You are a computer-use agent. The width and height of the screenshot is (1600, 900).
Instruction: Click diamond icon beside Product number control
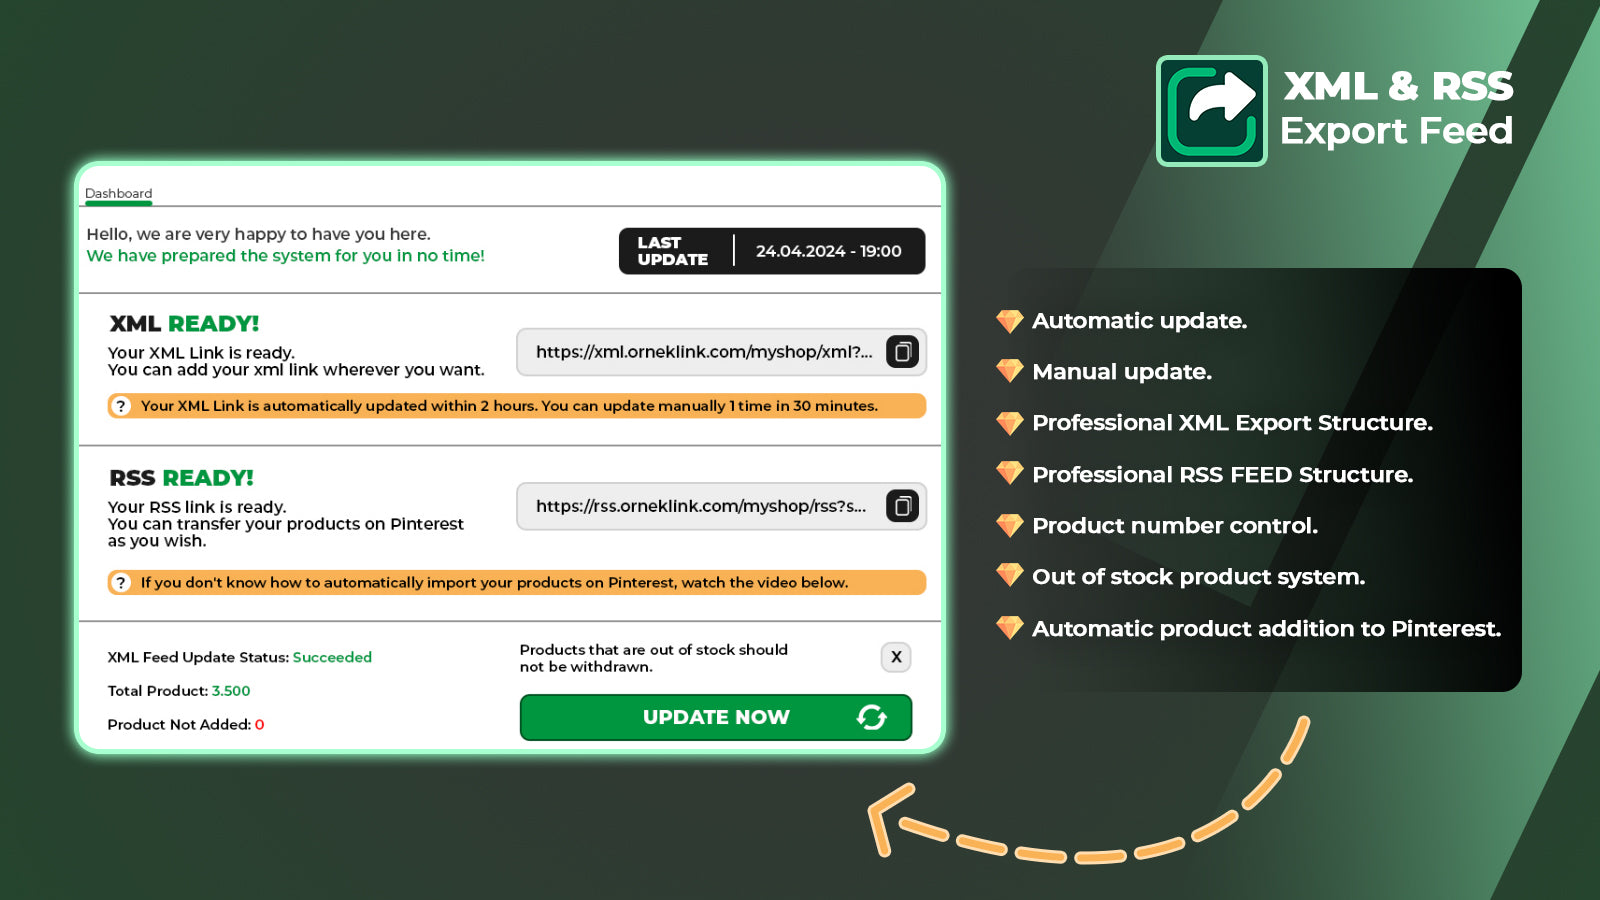coord(1010,525)
